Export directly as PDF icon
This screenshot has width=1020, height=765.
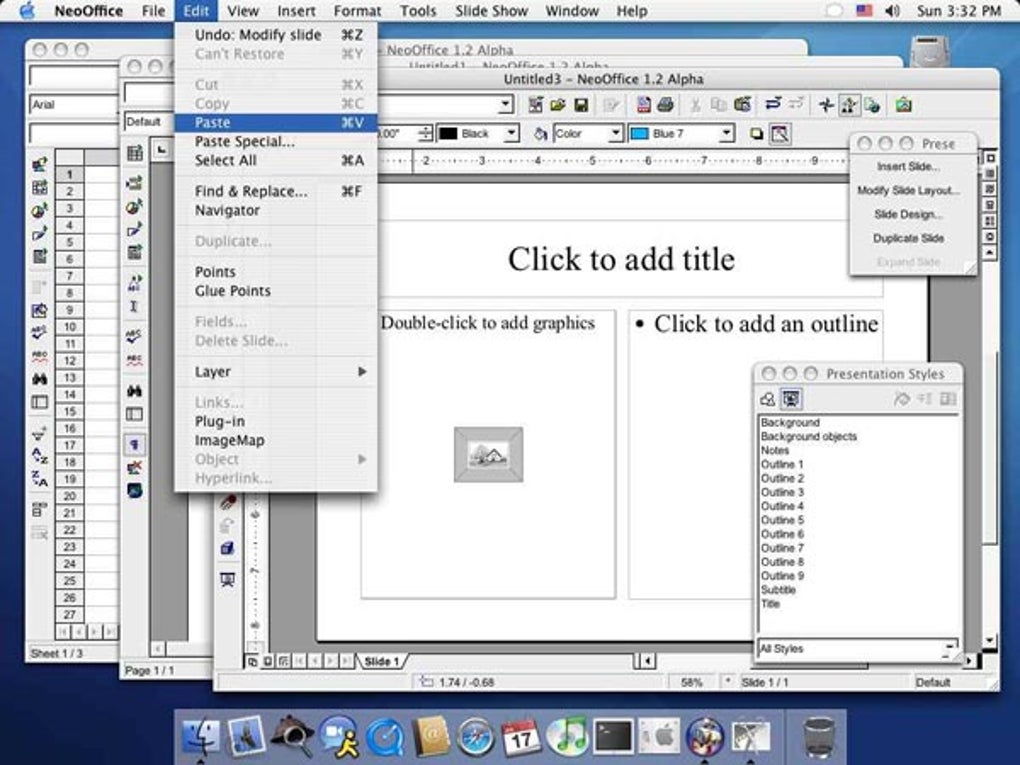[643, 105]
